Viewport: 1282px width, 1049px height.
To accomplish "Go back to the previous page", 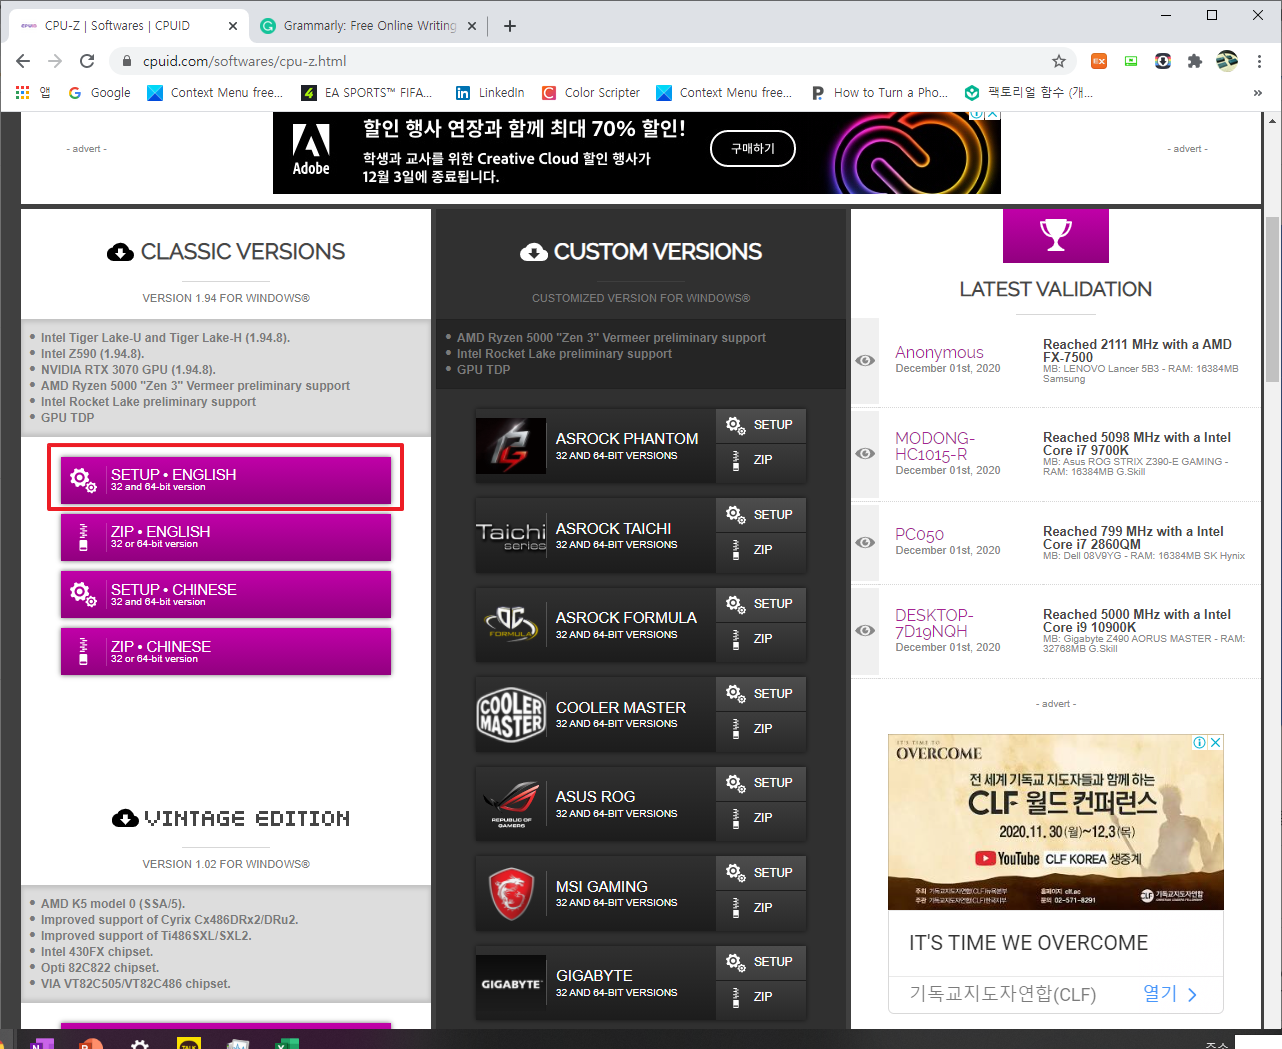I will (x=23, y=61).
